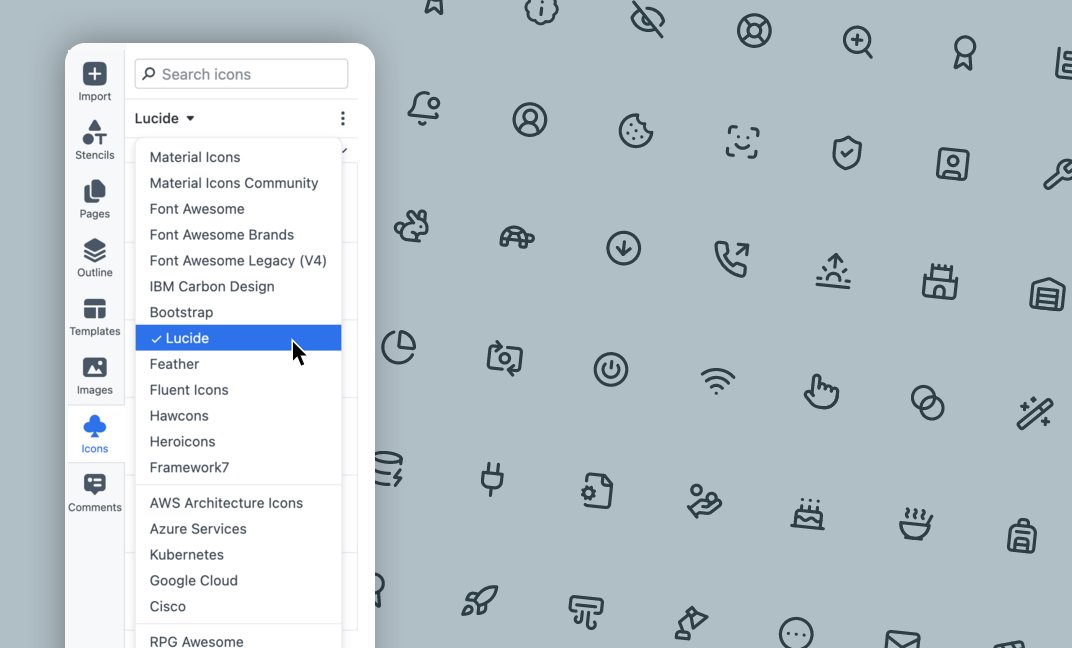Click the wifi signal icon
The image size is (1072, 648).
click(717, 381)
